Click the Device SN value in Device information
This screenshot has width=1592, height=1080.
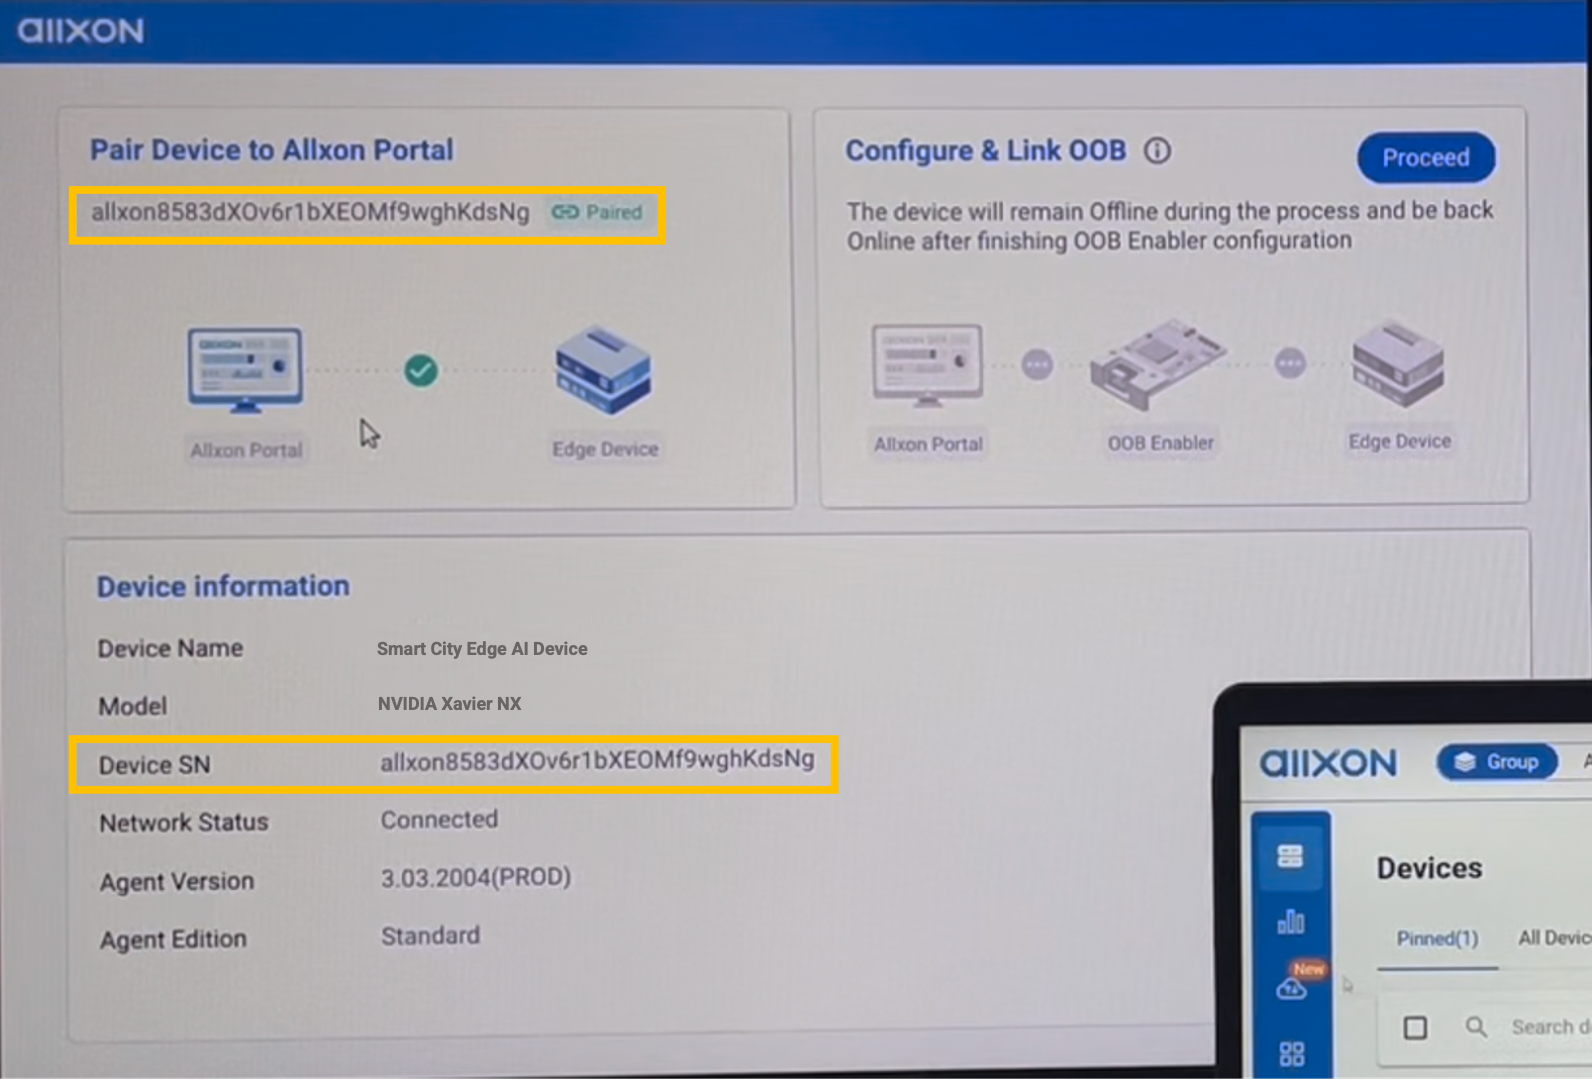point(597,761)
